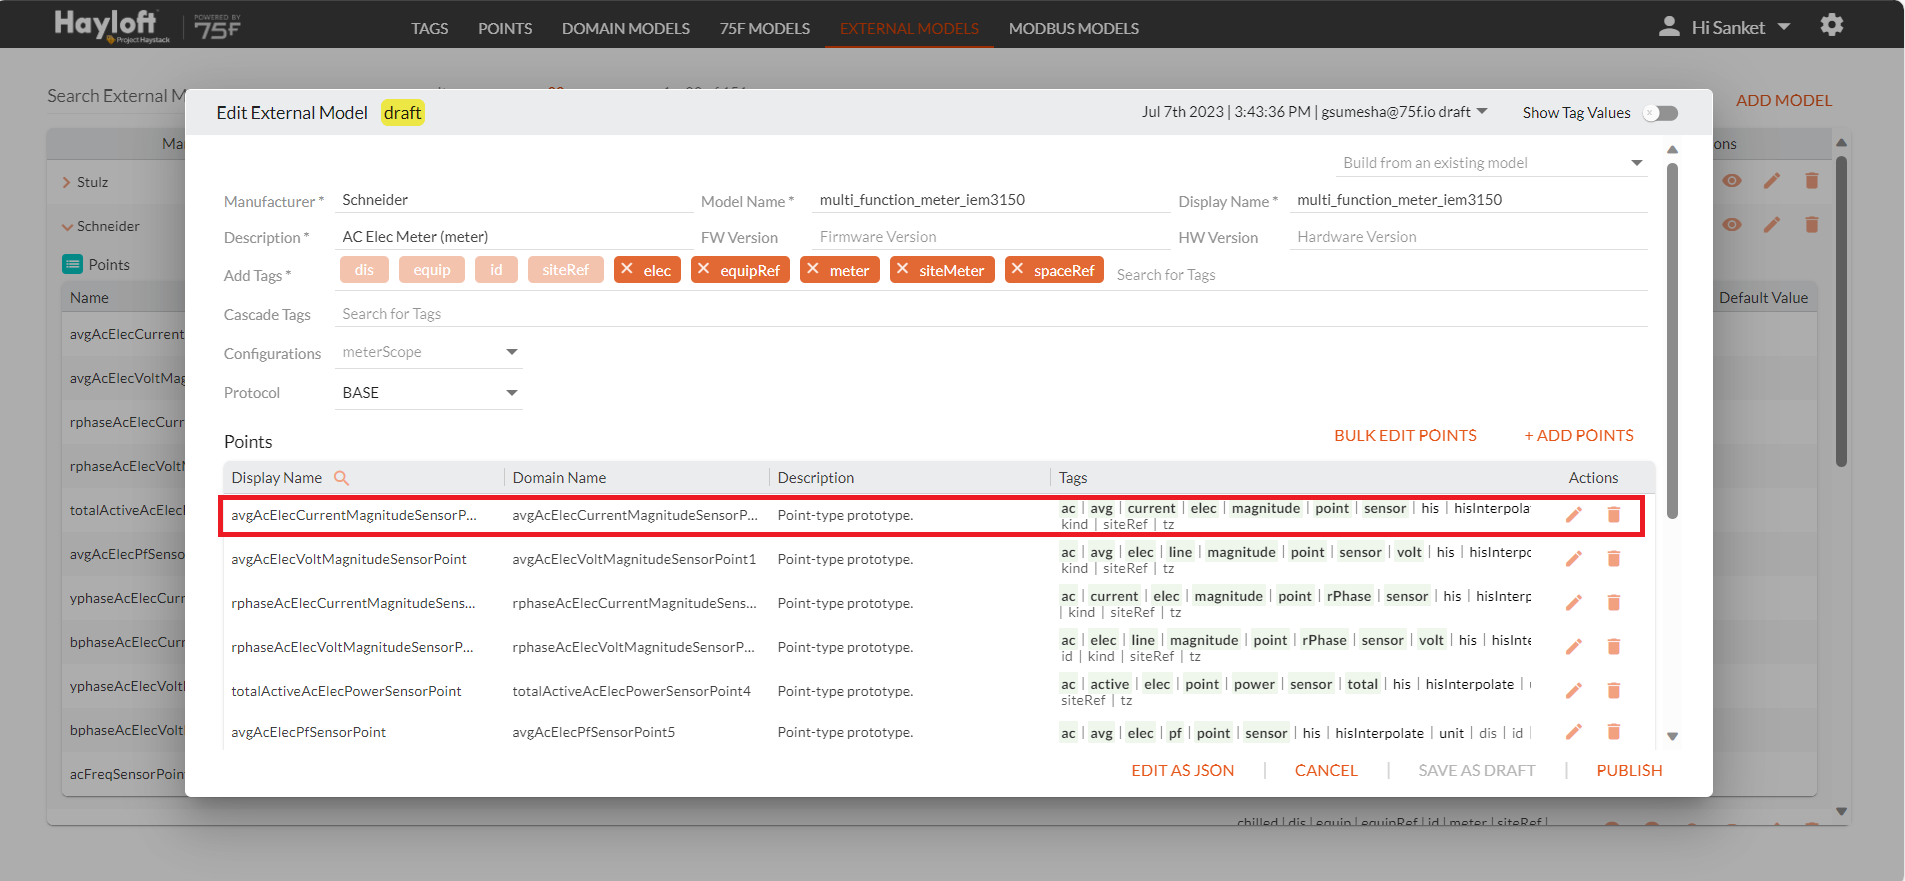Focus the Display Name input field
The image size is (1905, 881).
(x=1468, y=200)
